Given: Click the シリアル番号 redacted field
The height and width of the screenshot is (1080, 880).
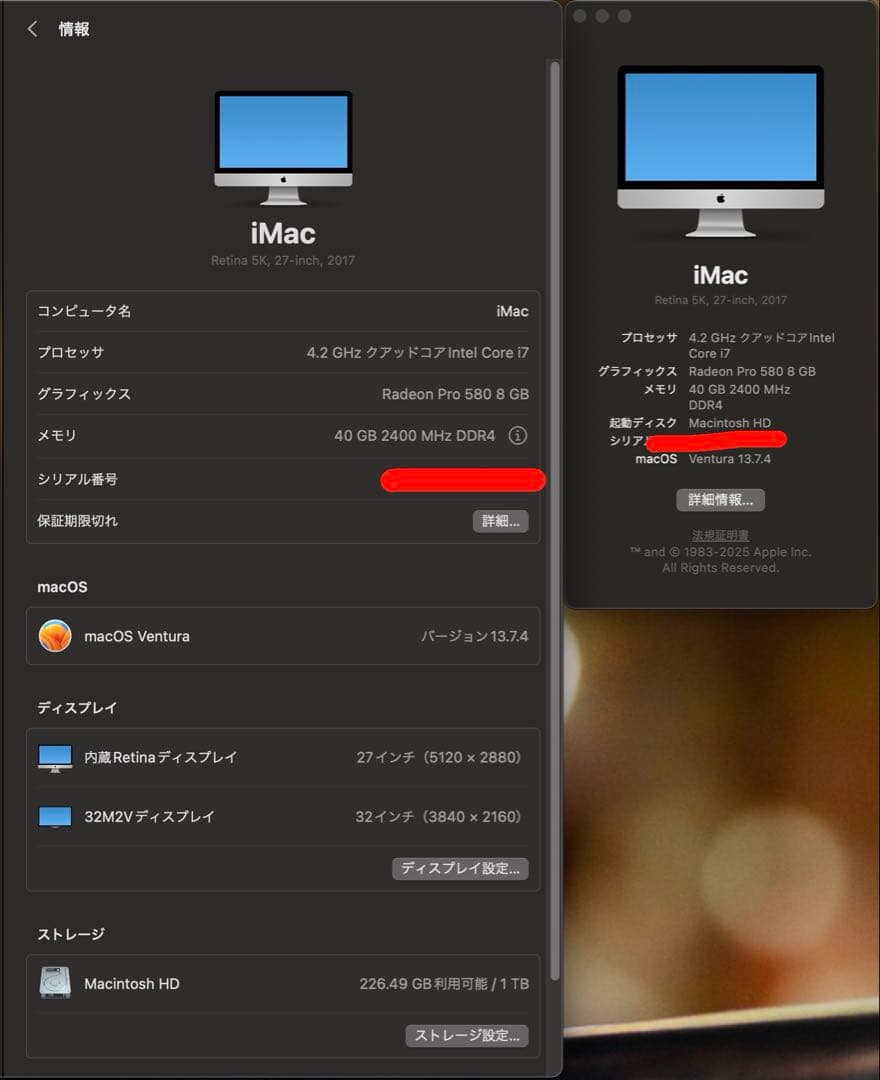Looking at the screenshot, I should [462, 480].
